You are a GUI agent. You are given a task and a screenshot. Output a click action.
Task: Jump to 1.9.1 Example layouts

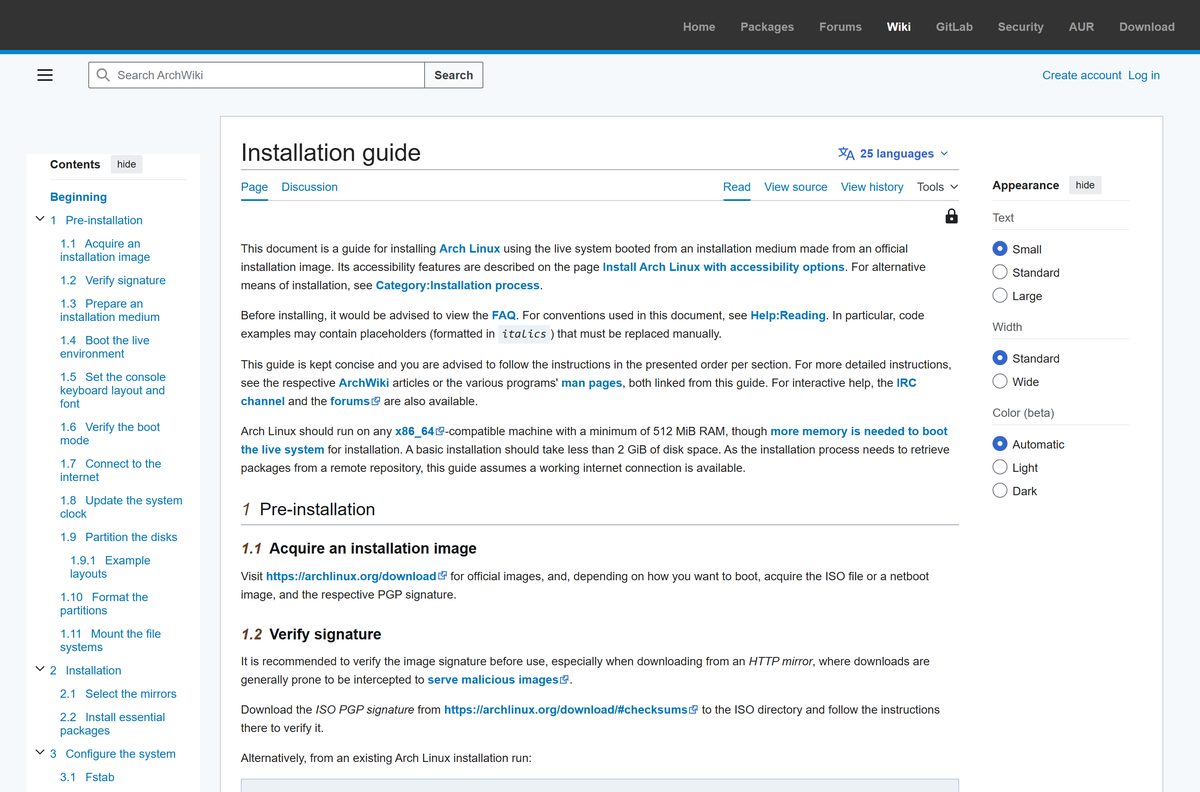tap(110, 567)
